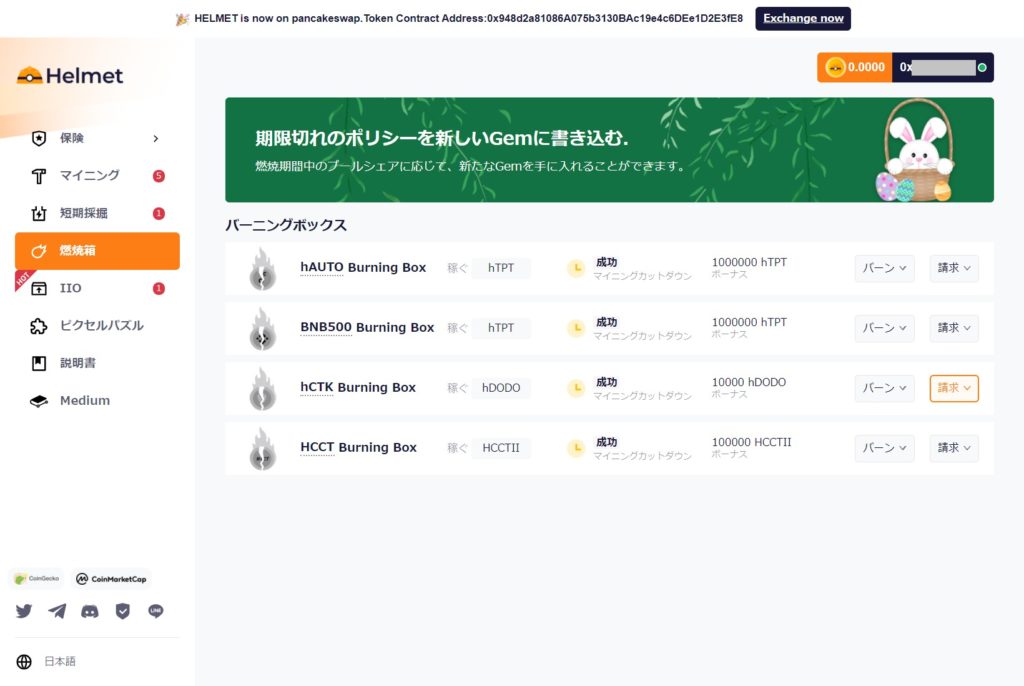Screen dimensions: 1024x686
Task: Click the hAUTO Burning Box flame icon
Action: [x=263, y=269]
